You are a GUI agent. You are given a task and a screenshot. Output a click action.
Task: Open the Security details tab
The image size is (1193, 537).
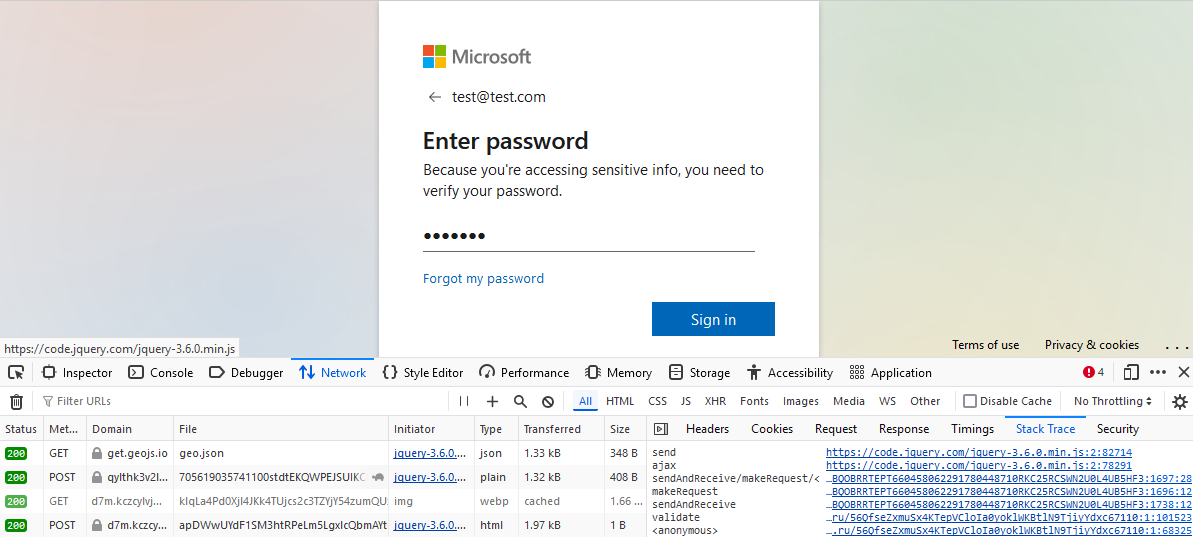click(1118, 429)
